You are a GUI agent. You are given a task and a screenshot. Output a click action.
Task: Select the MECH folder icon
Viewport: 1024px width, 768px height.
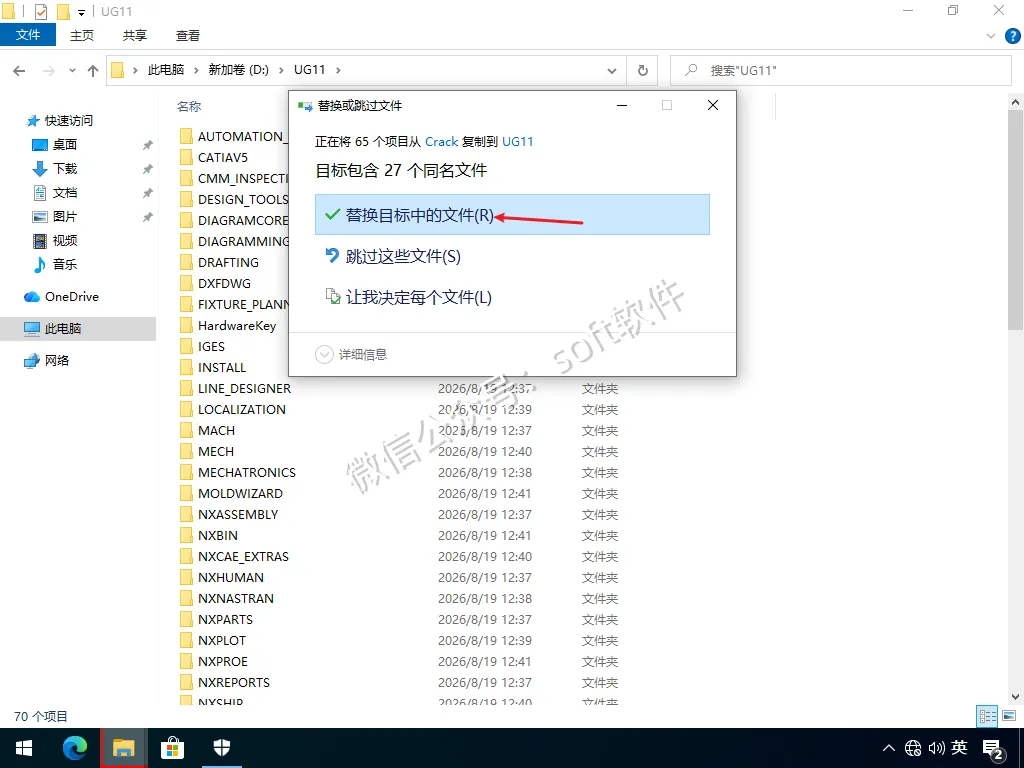pyautogui.click(x=187, y=451)
